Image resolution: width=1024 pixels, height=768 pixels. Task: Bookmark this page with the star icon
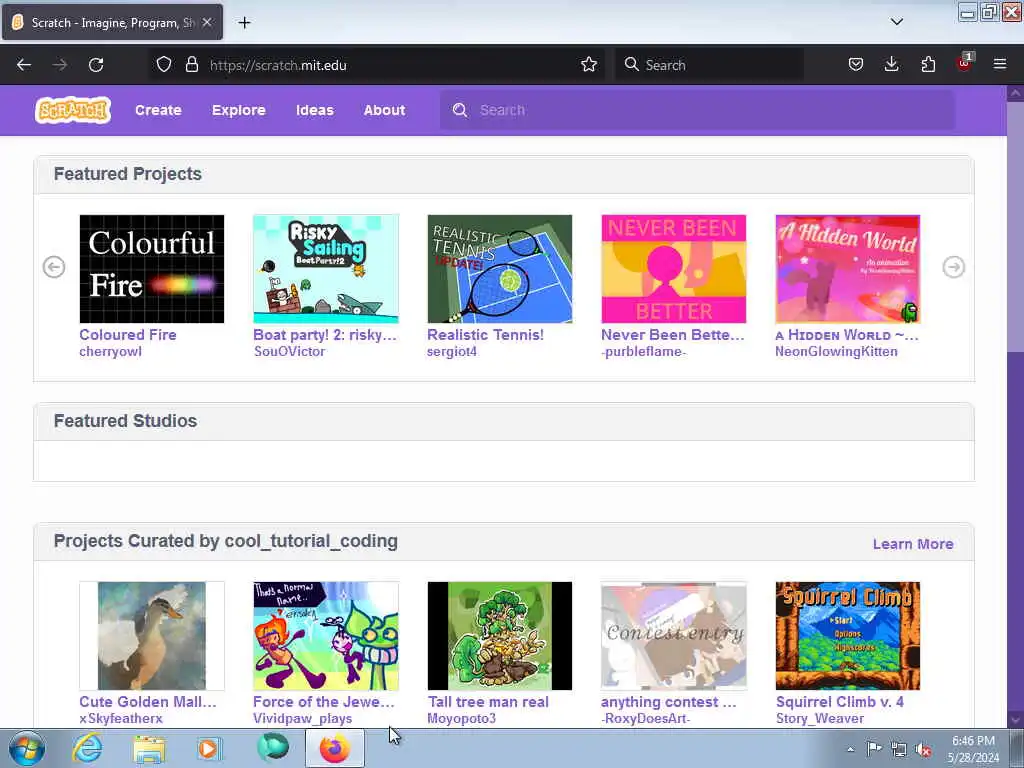click(588, 65)
